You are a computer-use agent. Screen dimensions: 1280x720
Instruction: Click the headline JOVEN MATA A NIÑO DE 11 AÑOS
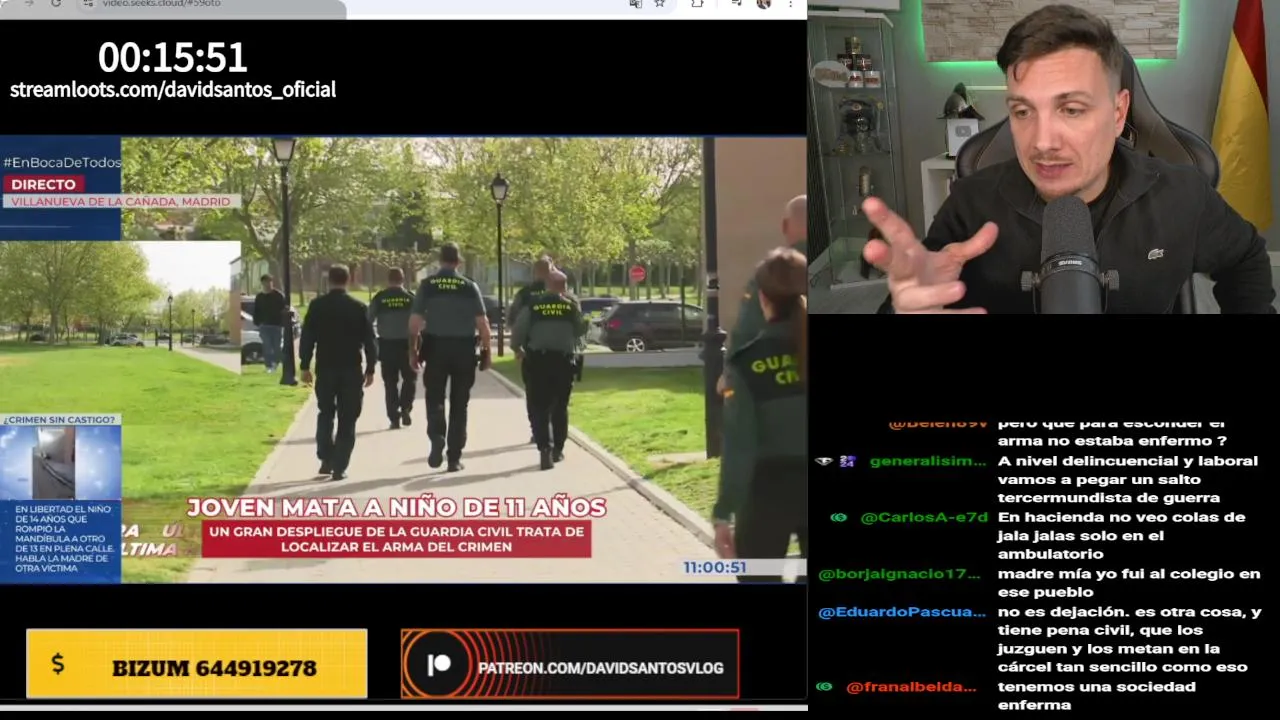396,508
